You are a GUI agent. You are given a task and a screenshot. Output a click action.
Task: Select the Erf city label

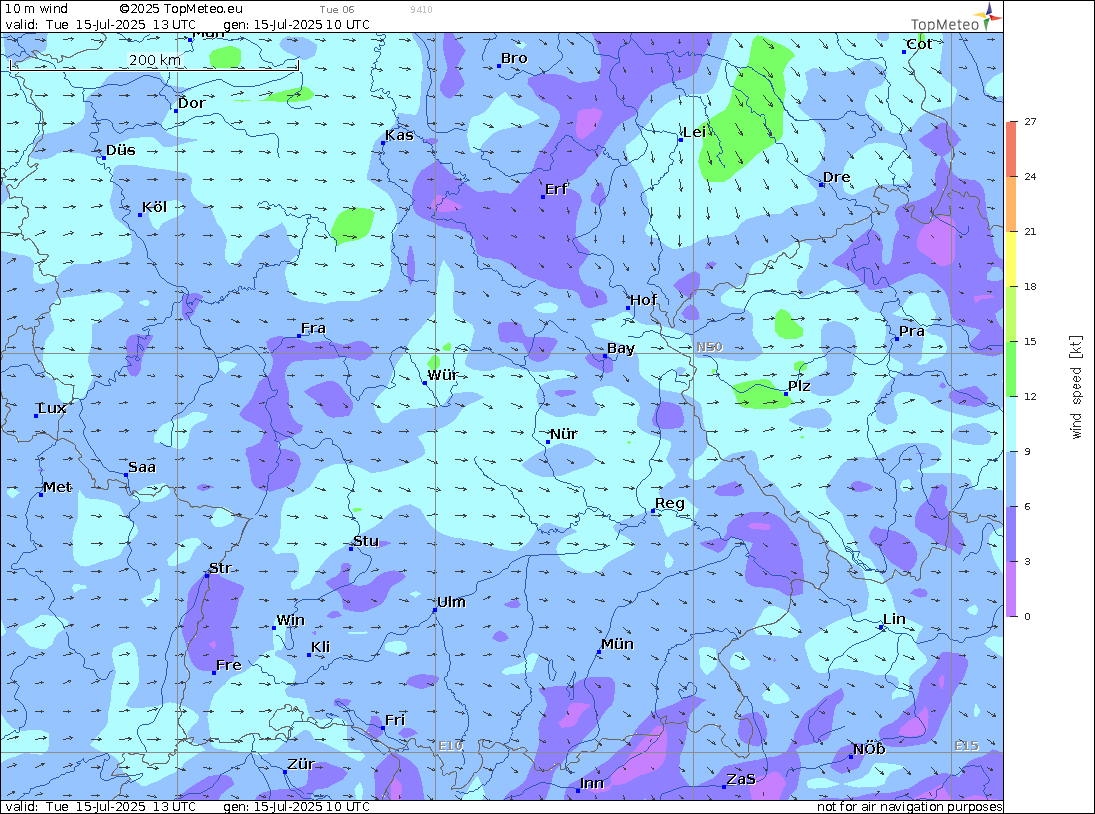[x=556, y=189]
